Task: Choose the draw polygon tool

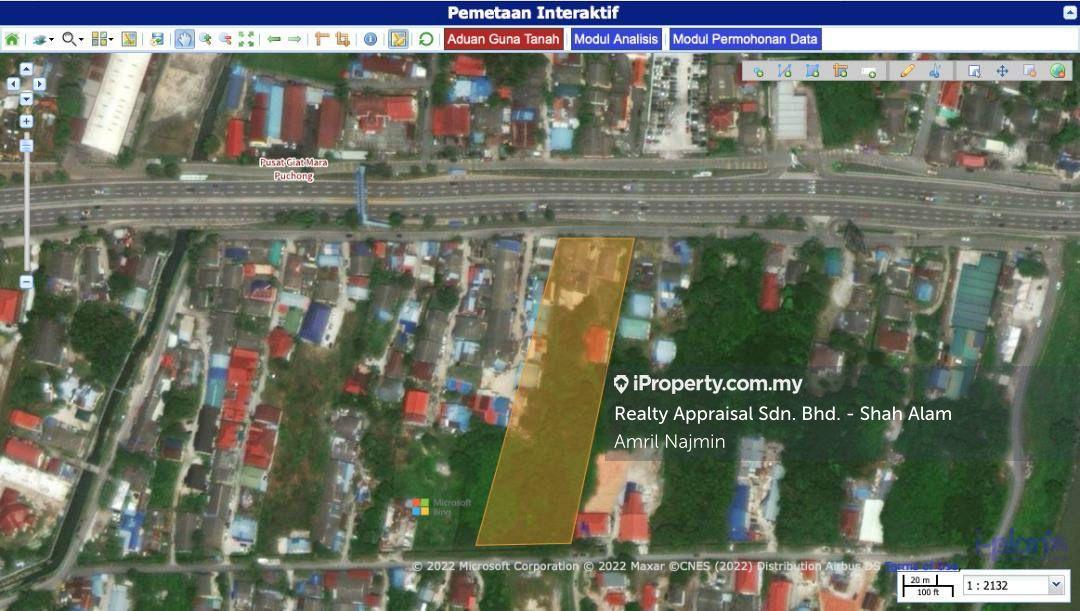Action: (x=812, y=71)
